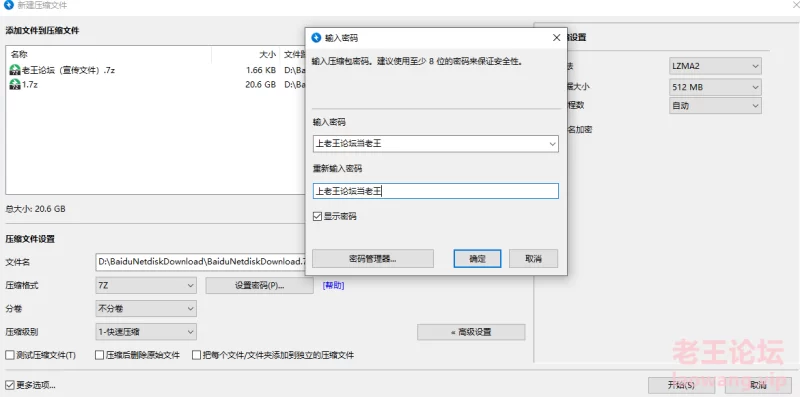Click the password dialog's lightning app icon
The image size is (800, 397).
(316, 38)
